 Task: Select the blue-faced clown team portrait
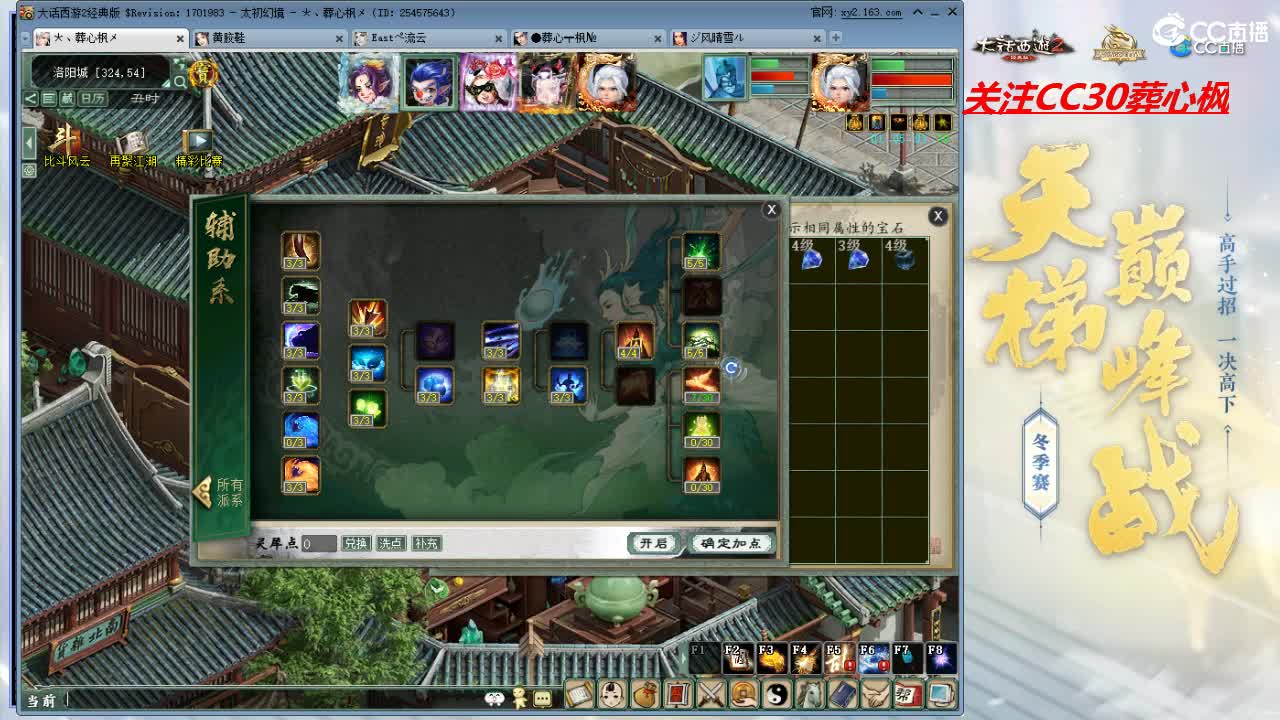click(x=430, y=81)
